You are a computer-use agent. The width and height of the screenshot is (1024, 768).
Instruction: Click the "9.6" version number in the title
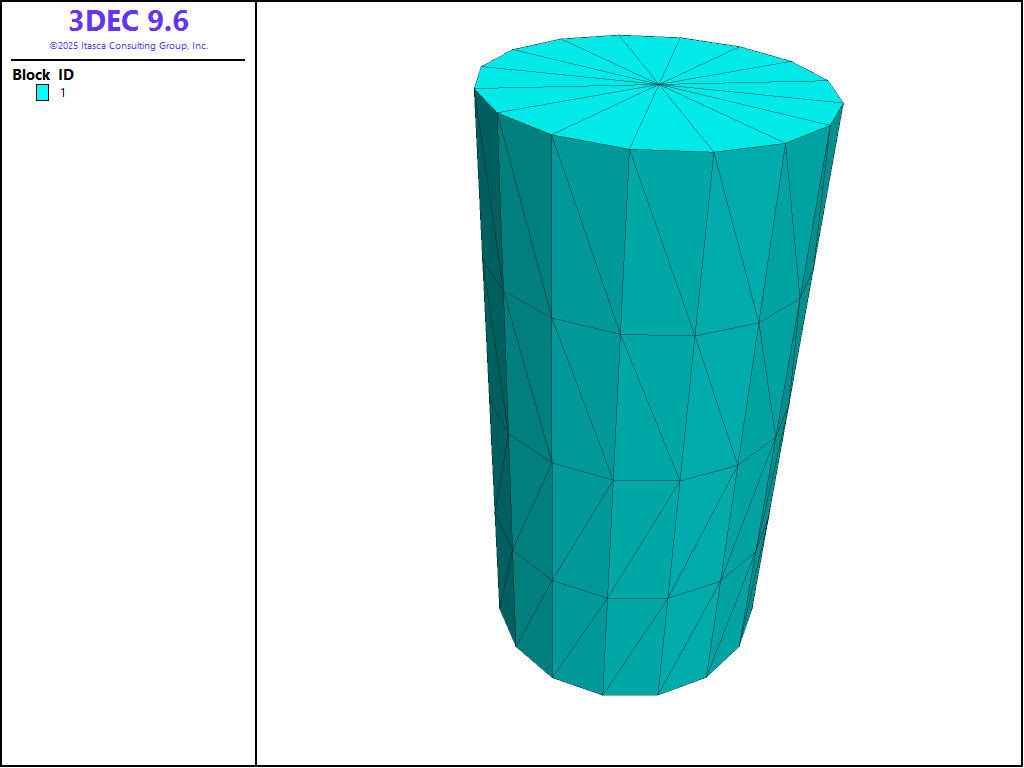165,21
